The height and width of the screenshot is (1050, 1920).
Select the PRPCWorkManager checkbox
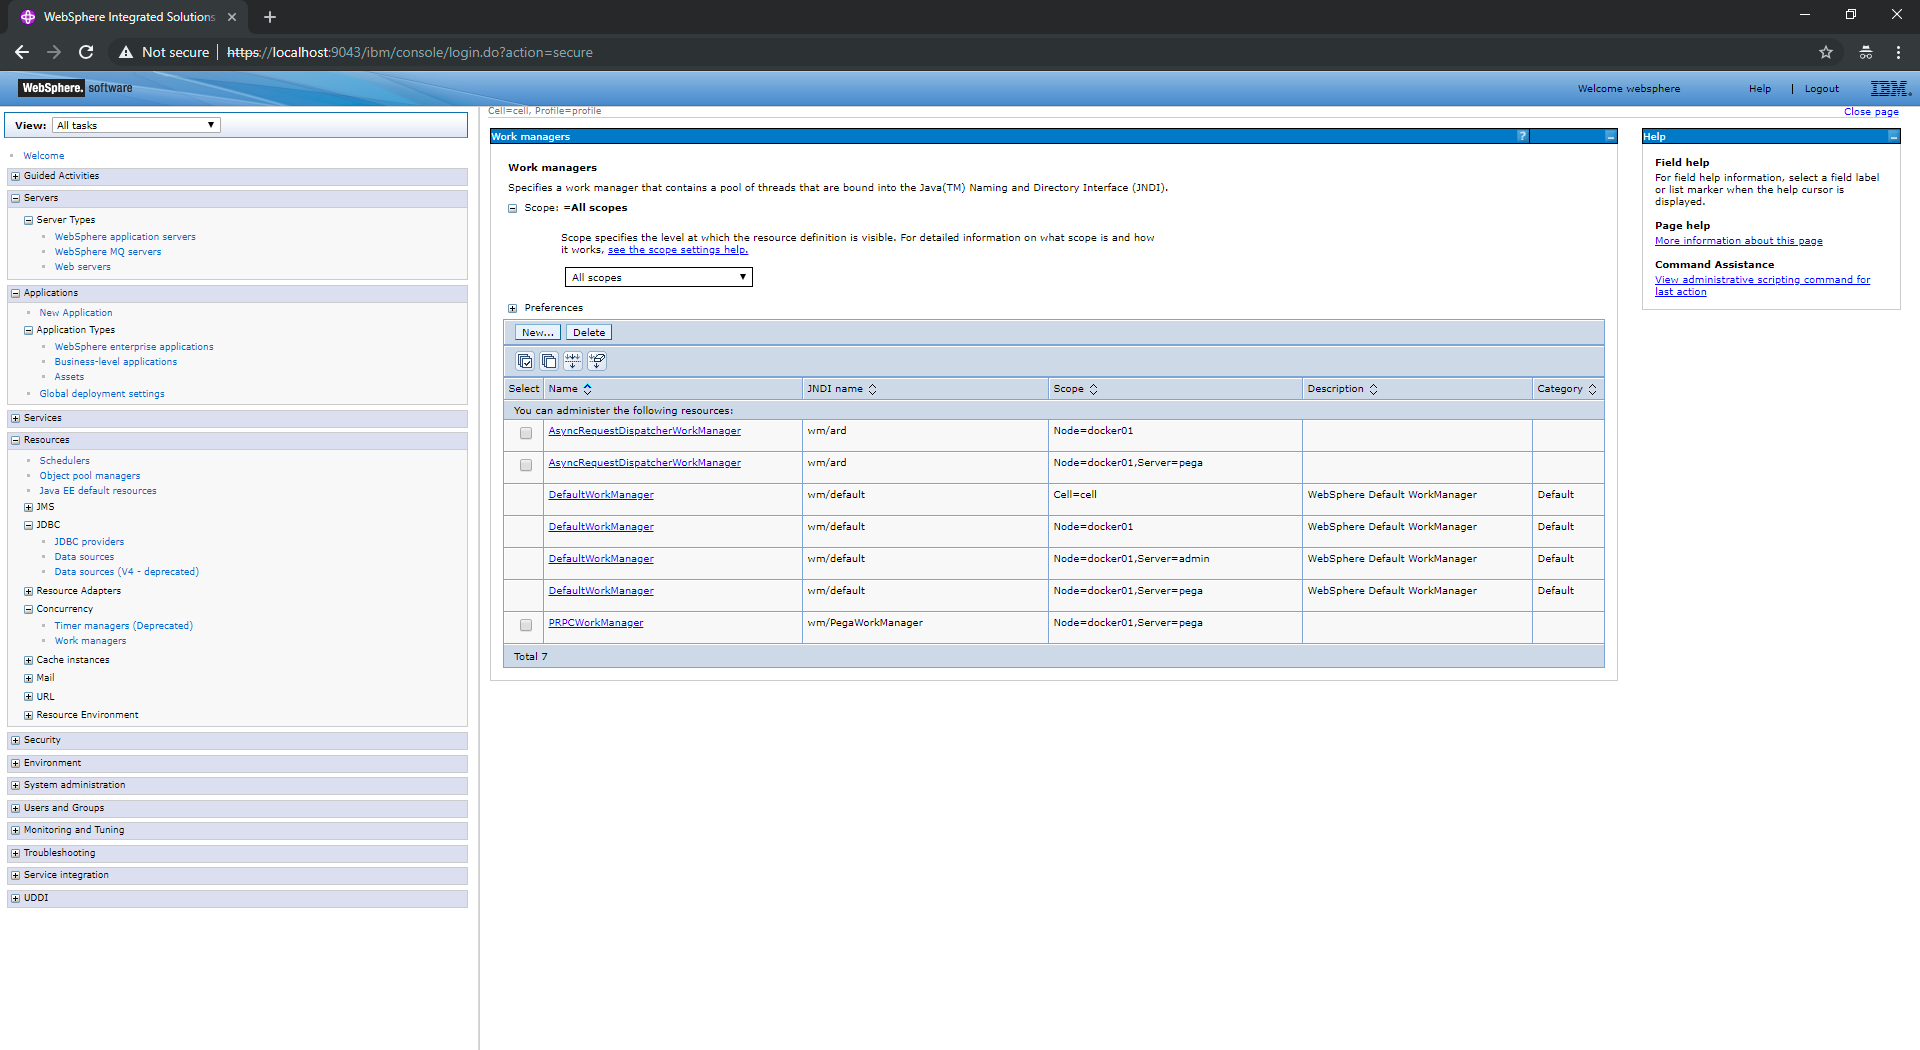tap(526, 625)
